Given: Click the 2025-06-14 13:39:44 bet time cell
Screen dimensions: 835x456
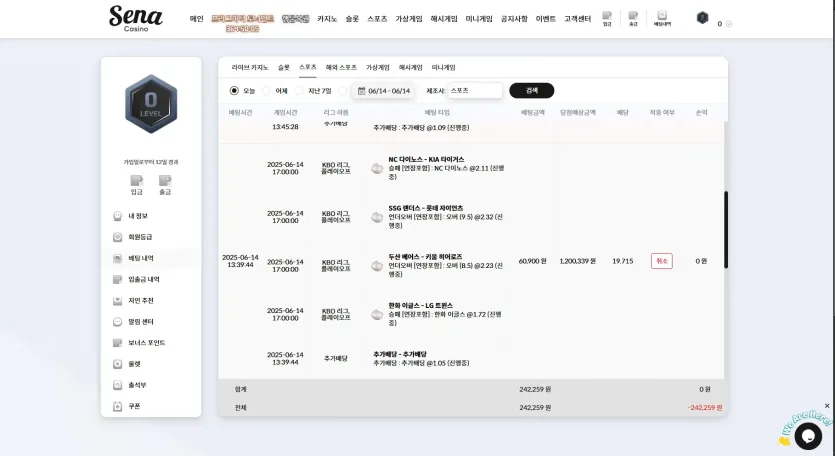Looking at the screenshot, I should pos(240,261).
